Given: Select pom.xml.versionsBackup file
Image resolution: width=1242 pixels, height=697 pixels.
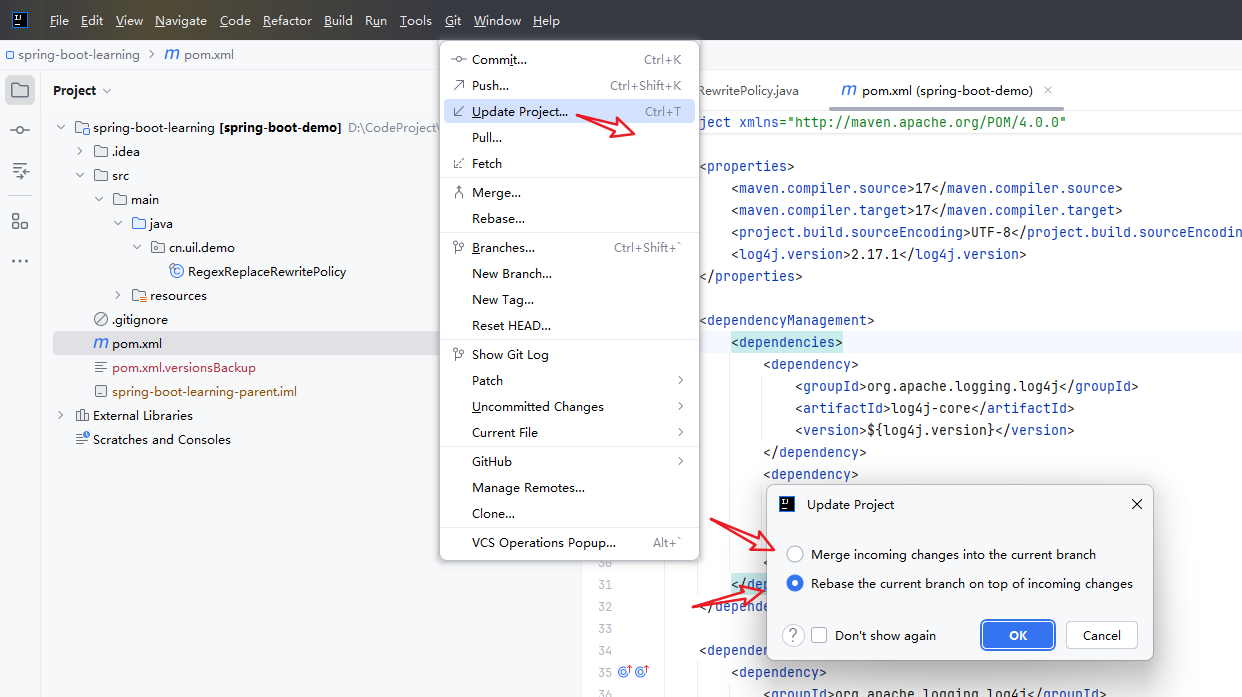Looking at the screenshot, I should (174, 368).
